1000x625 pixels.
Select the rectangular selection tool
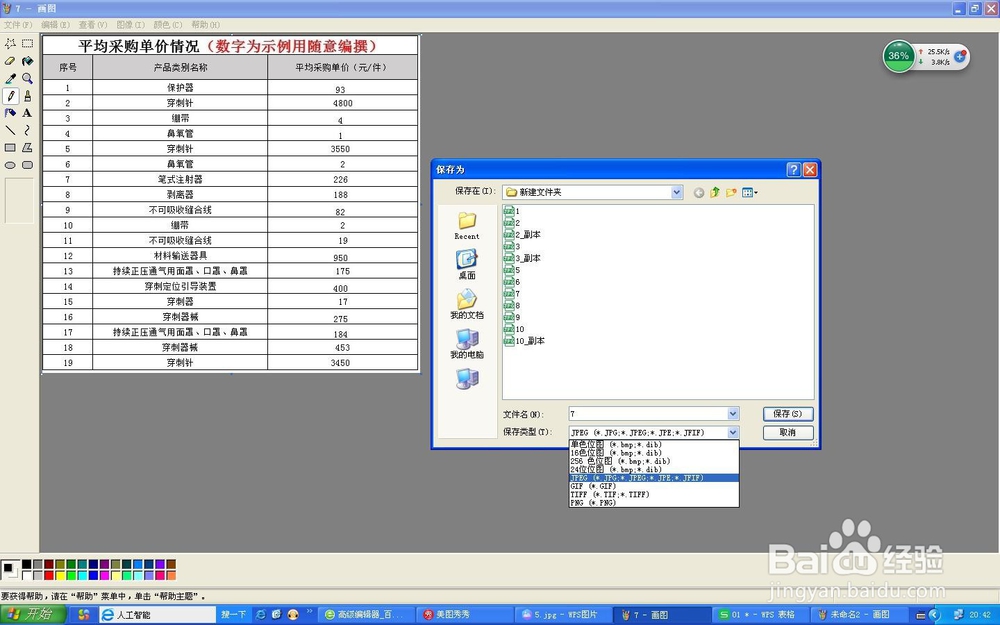[x=27, y=43]
